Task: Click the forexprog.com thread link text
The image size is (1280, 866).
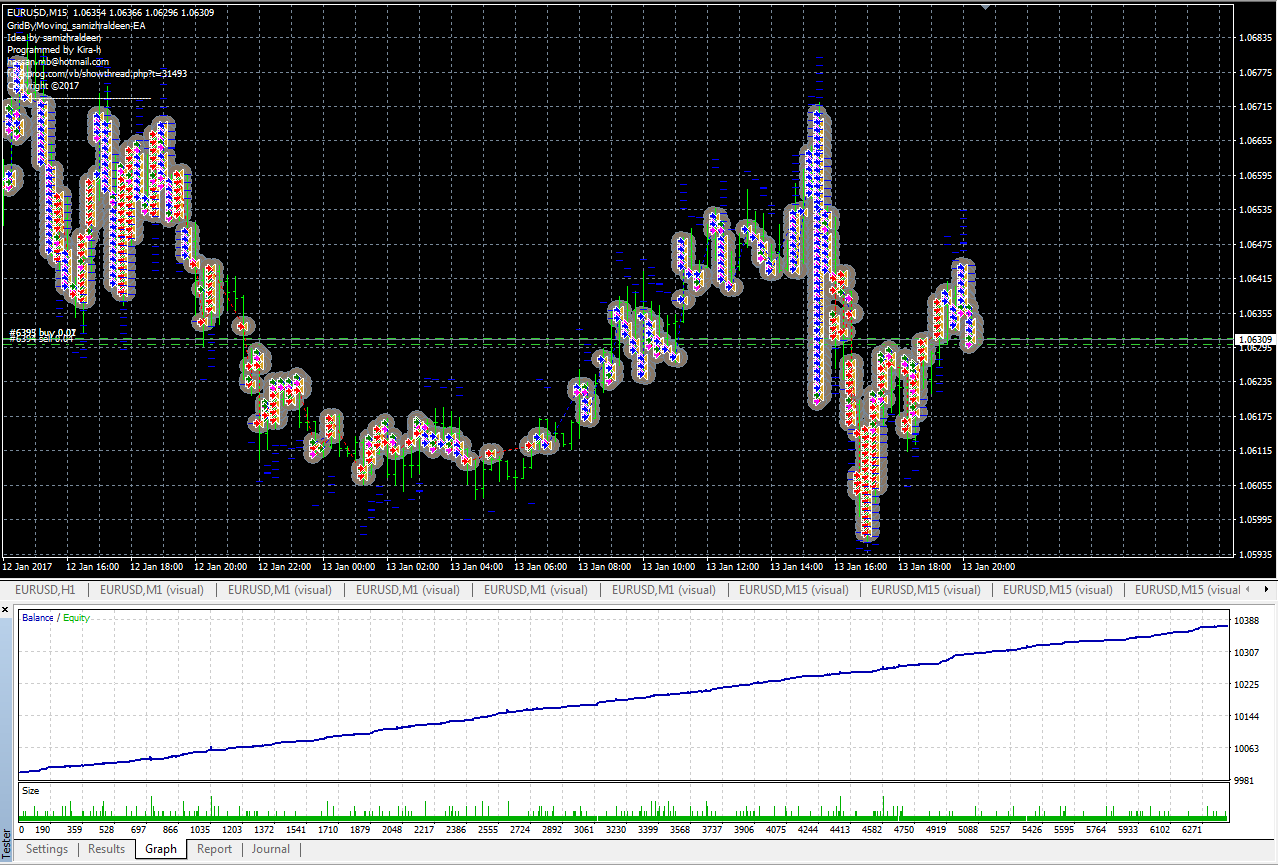Action: coord(97,74)
